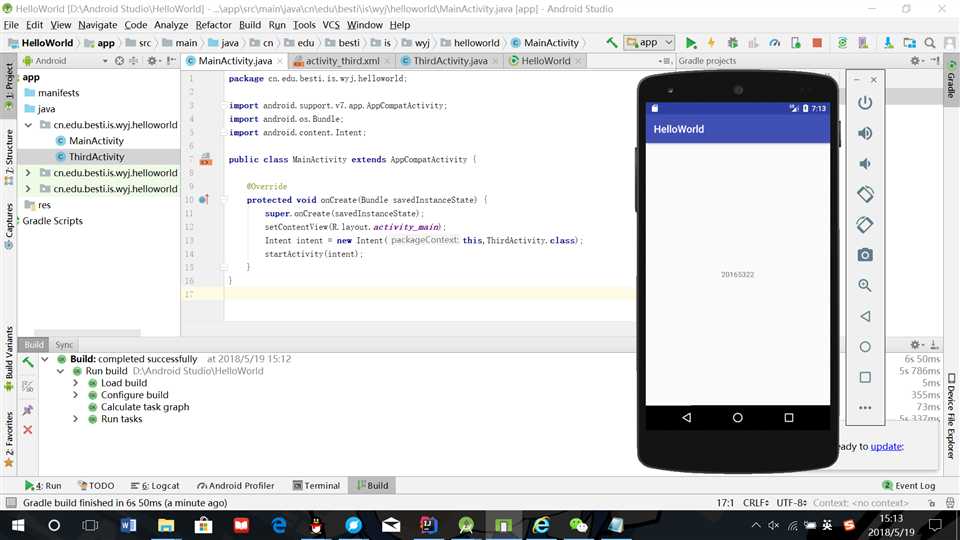The image size is (960, 540).
Task: Click the hammer rebuild icon in Build panel
Action: pos(28,362)
